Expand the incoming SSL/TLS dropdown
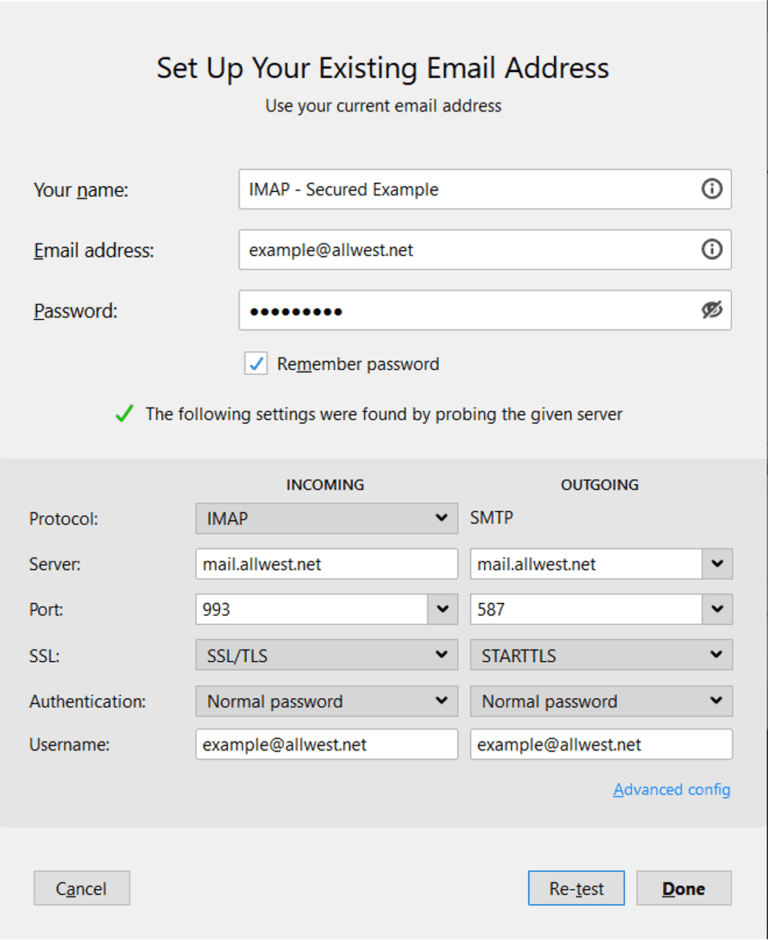 [x=443, y=655]
